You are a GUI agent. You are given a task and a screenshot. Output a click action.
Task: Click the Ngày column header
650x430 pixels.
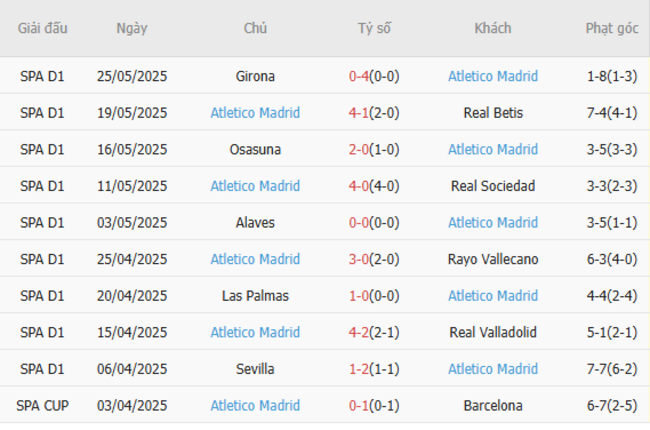pyautogui.click(x=131, y=28)
